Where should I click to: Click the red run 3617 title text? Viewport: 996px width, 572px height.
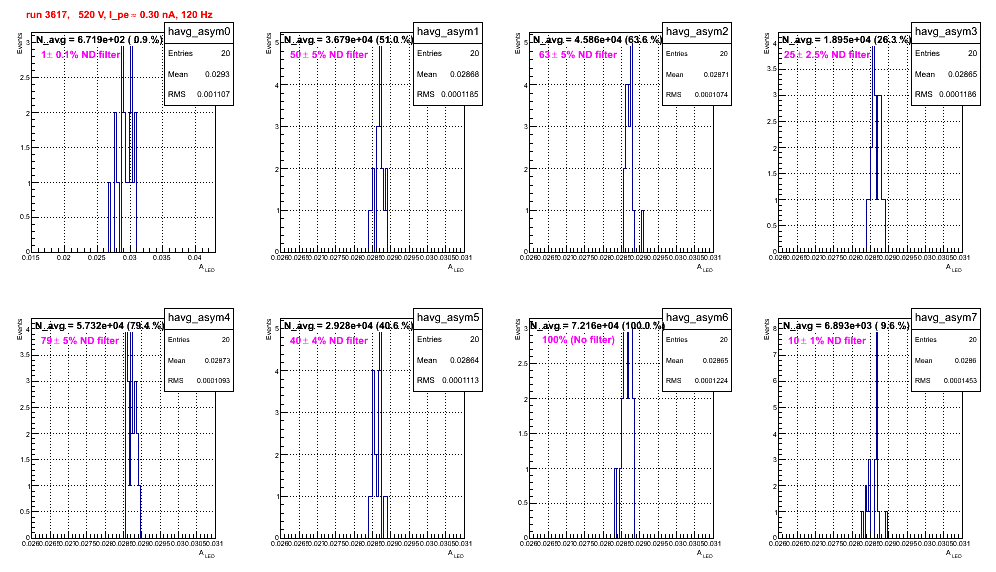click(119, 14)
